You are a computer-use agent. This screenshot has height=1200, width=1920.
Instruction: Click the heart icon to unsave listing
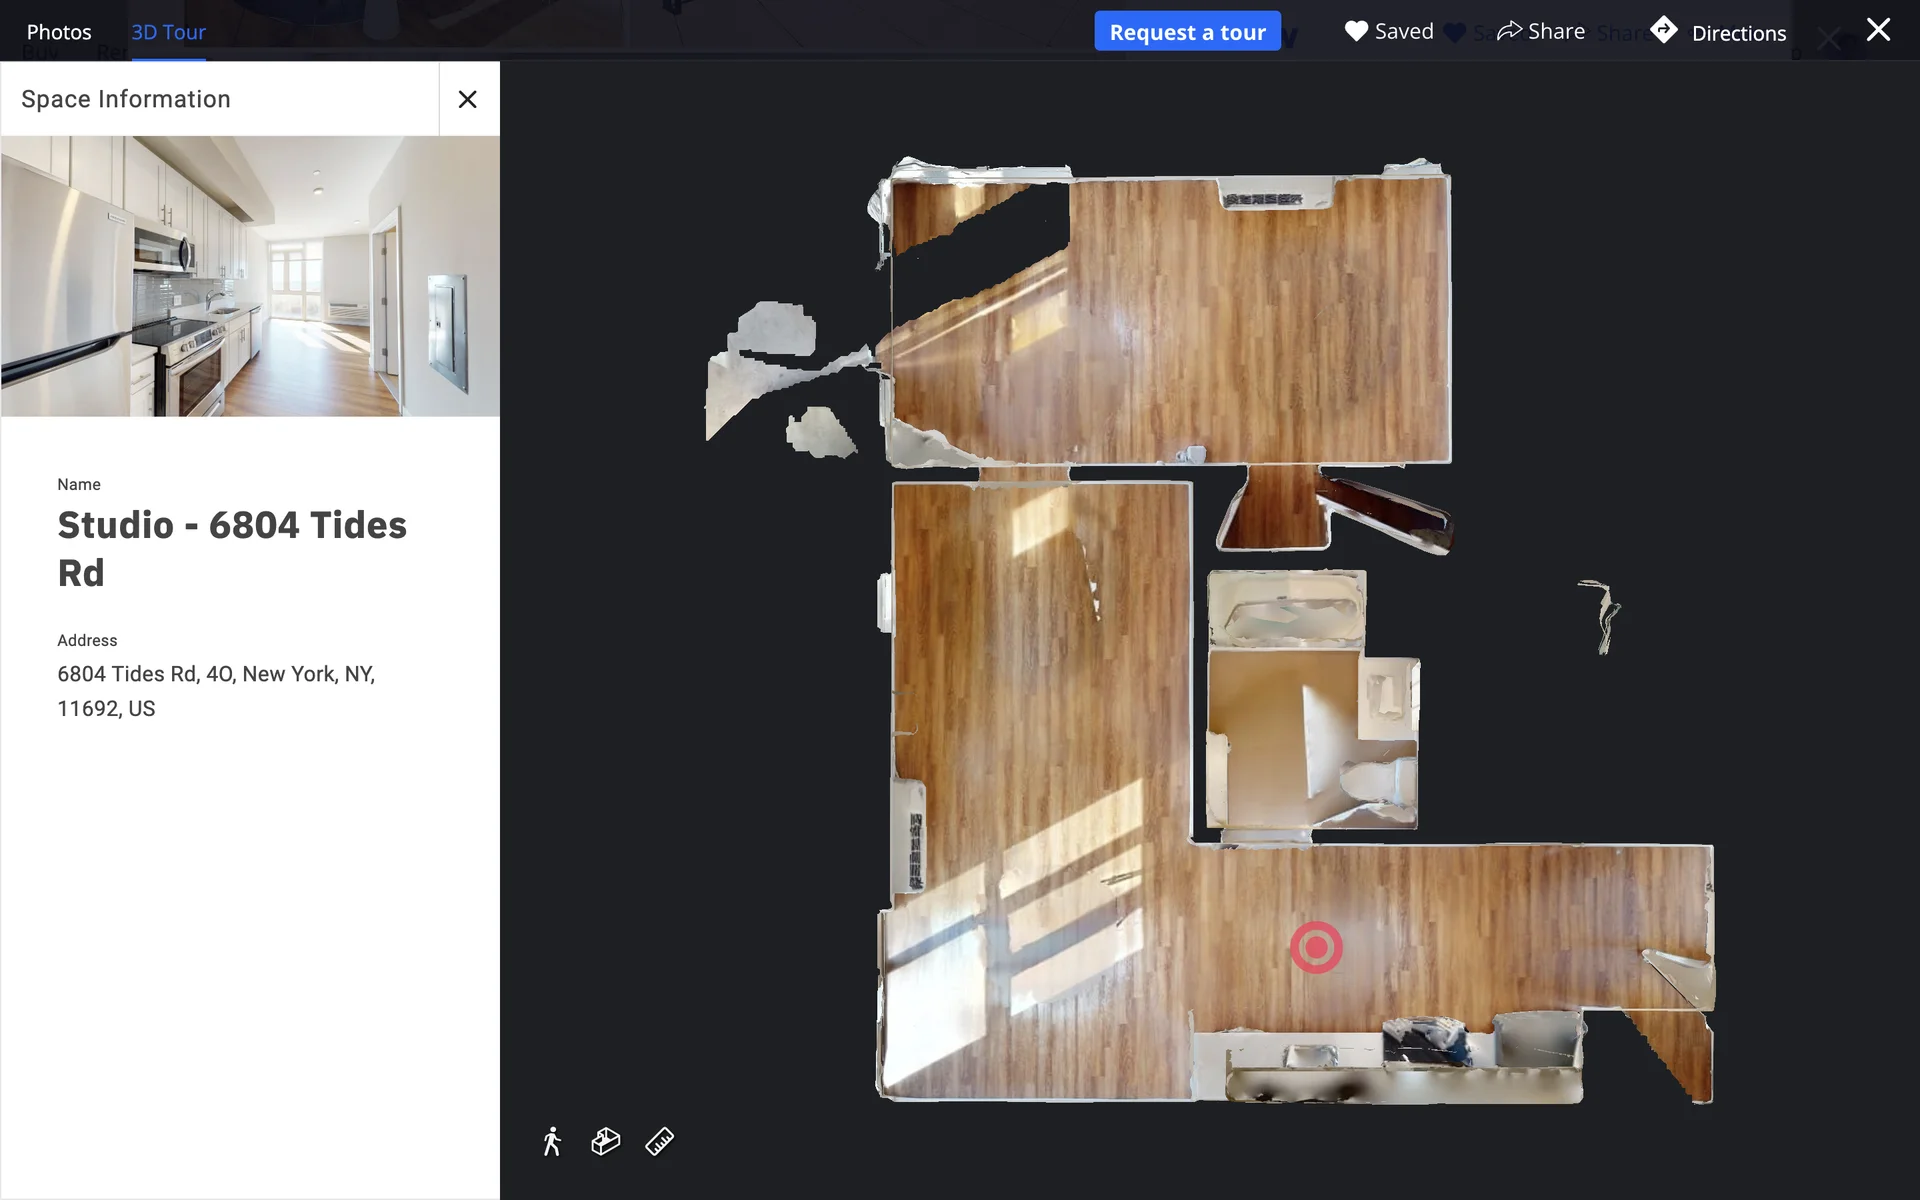1355,31
